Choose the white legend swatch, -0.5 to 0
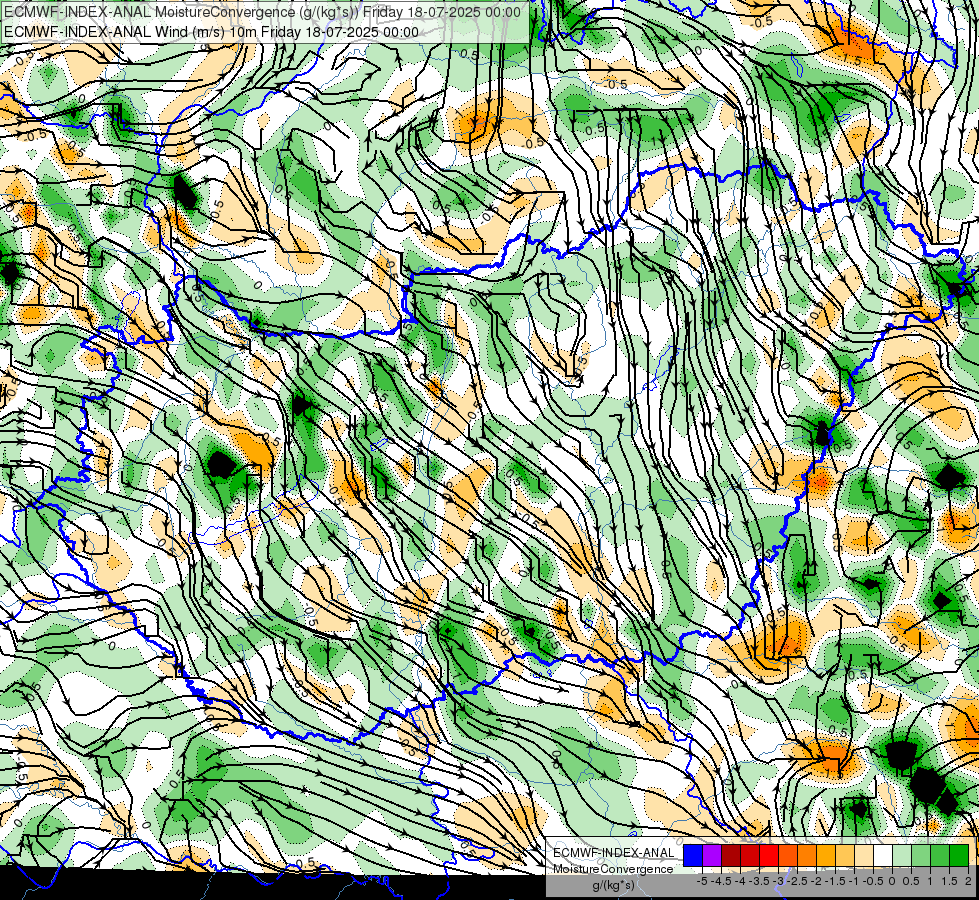 pos(883,855)
